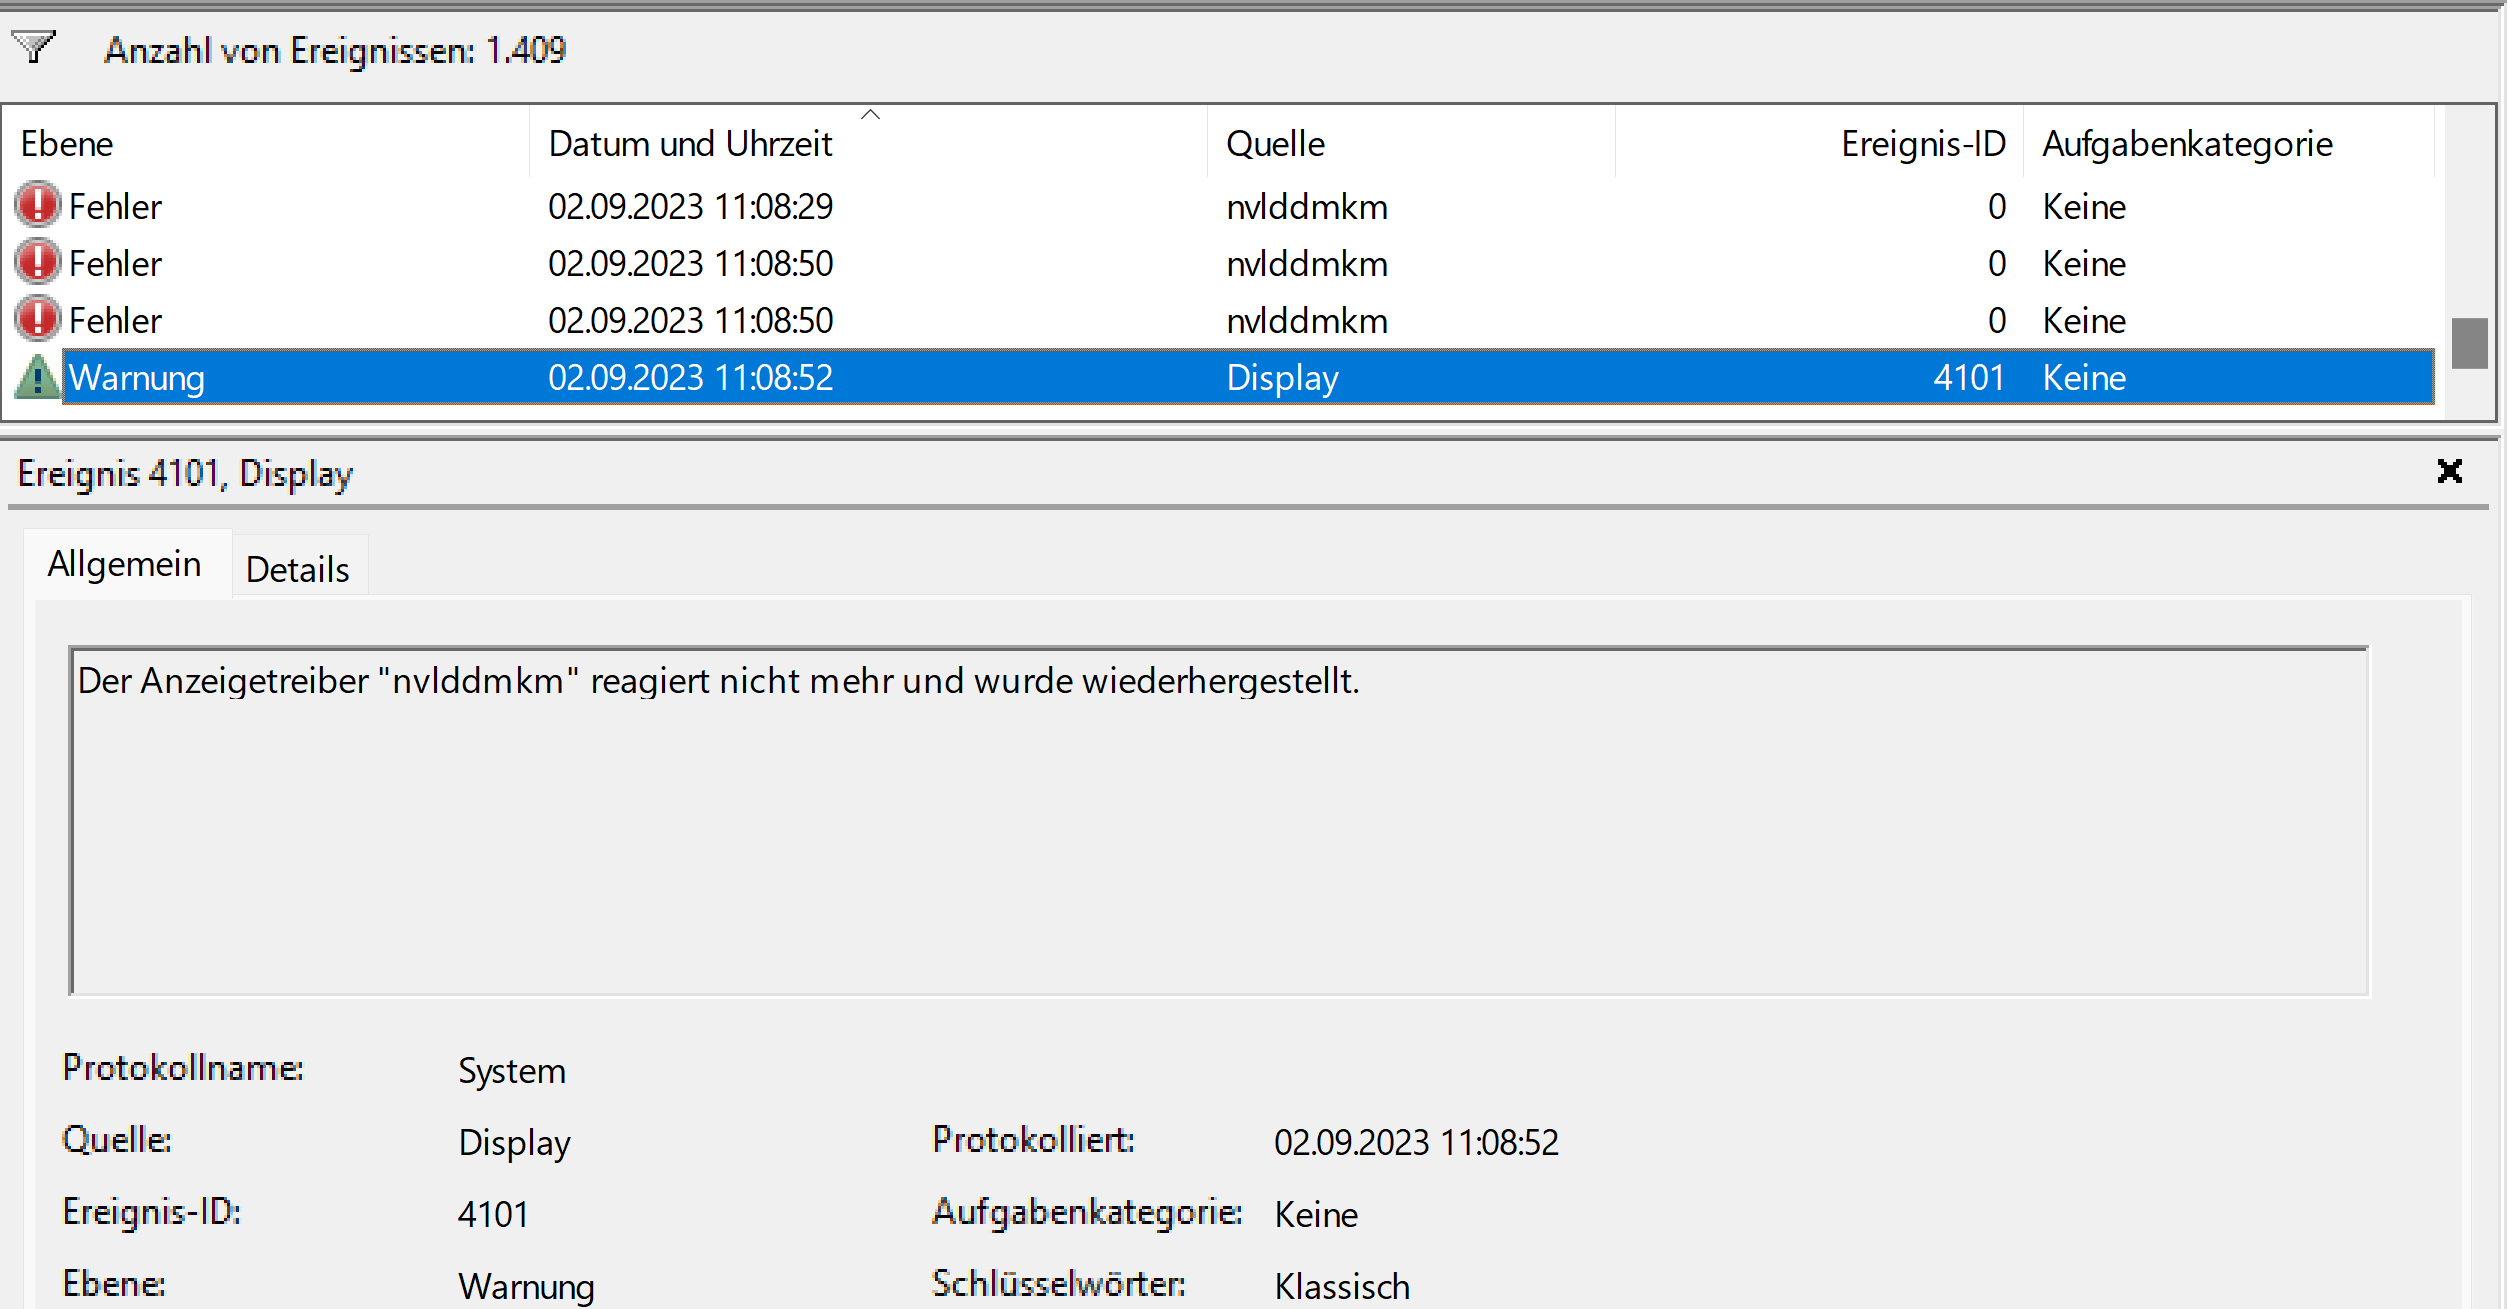This screenshot has height=1309, width=2508.
Task: Sort by Ereignis-ID column header
Action: [1922, 144]
